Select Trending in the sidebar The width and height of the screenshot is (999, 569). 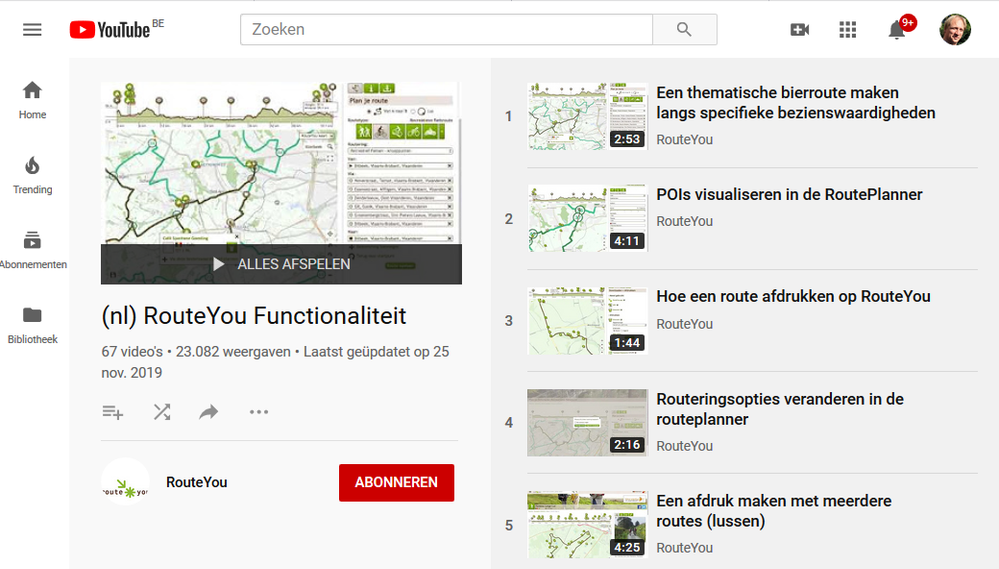pyautogui.click(x=32, y=175)
